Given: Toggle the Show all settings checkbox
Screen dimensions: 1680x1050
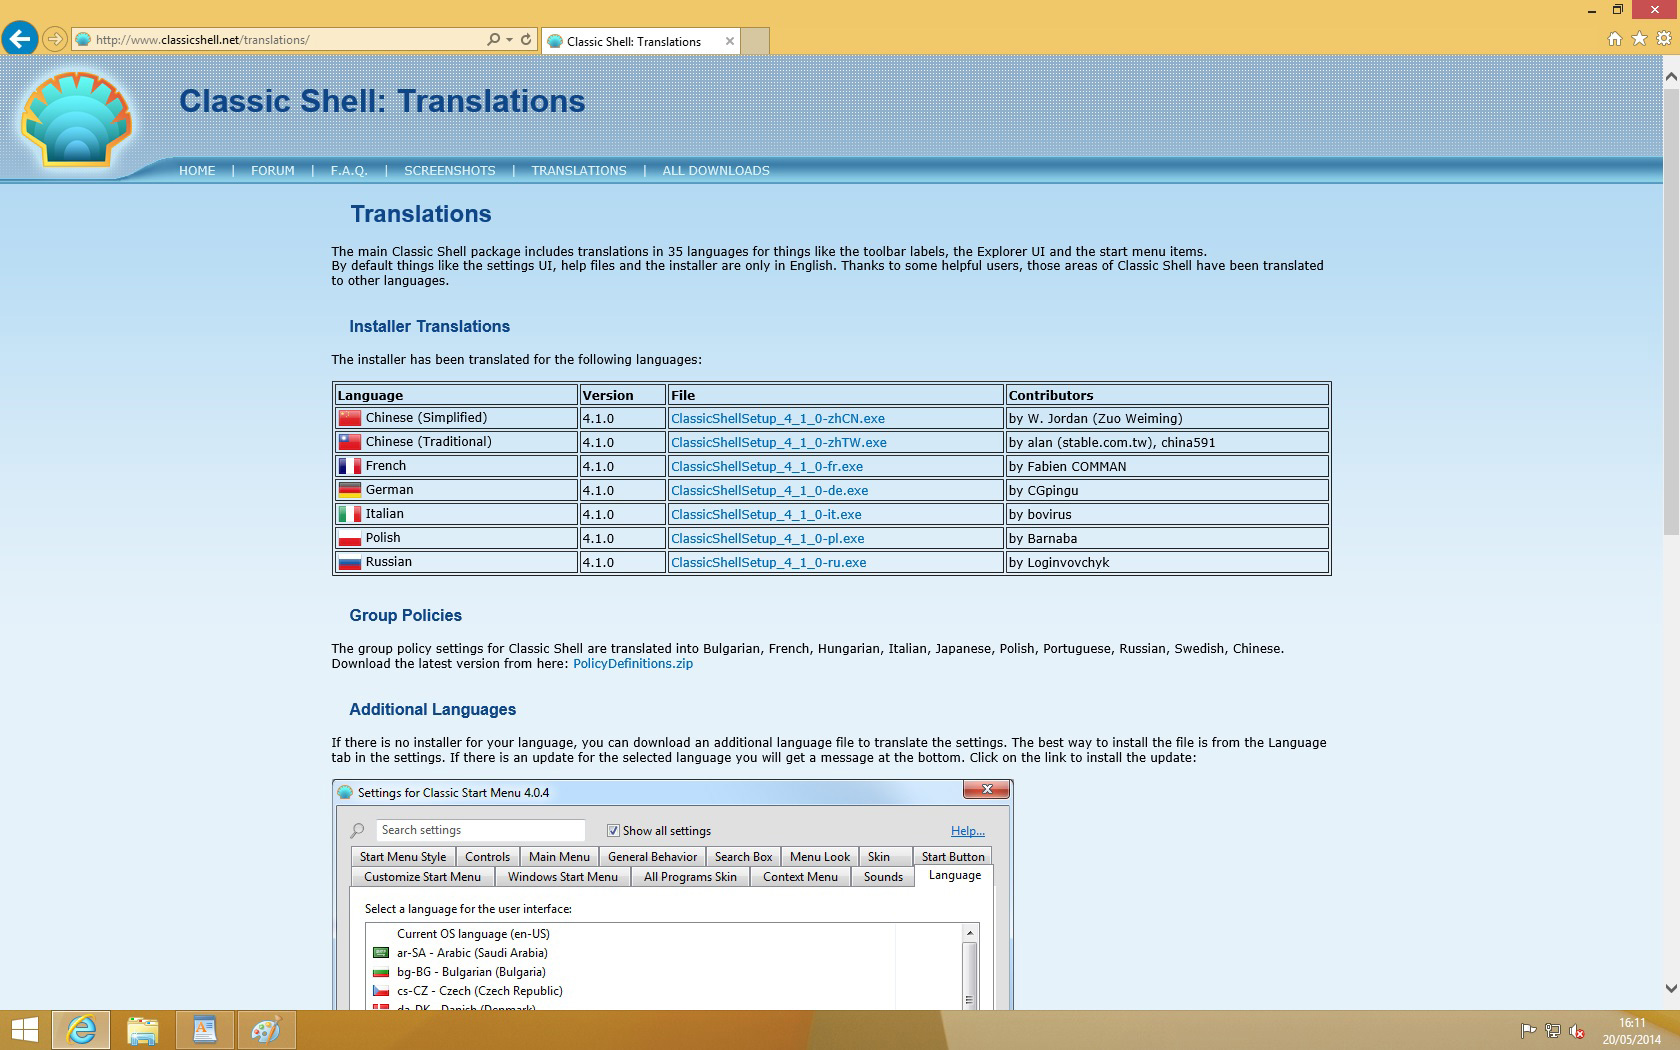Looking at the screenshot, I should tap(613, 831).
